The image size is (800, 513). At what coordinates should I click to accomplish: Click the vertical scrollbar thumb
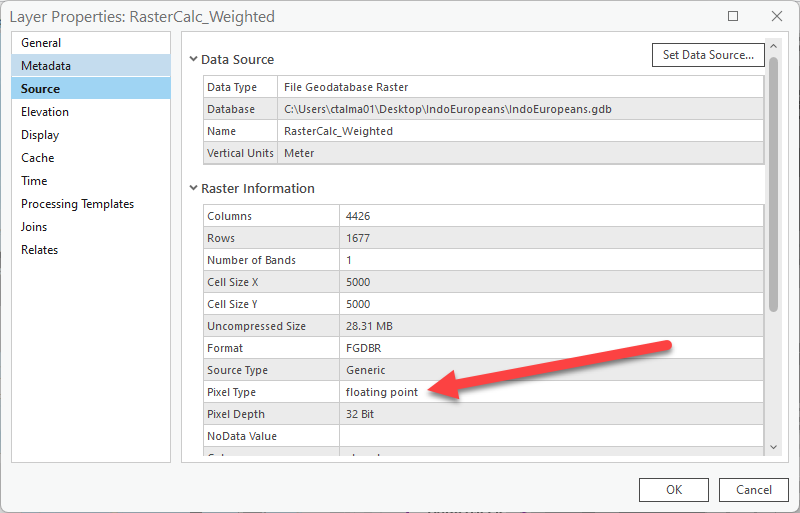click(773, 185)
